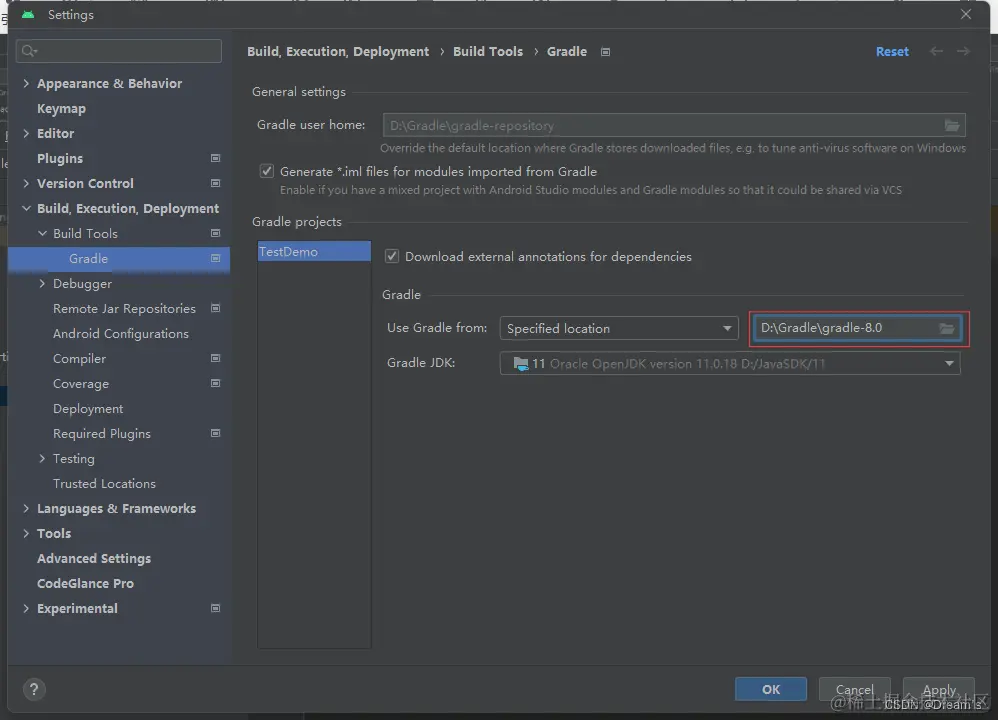Open CodeGlance Pro settings

point(85,583)
